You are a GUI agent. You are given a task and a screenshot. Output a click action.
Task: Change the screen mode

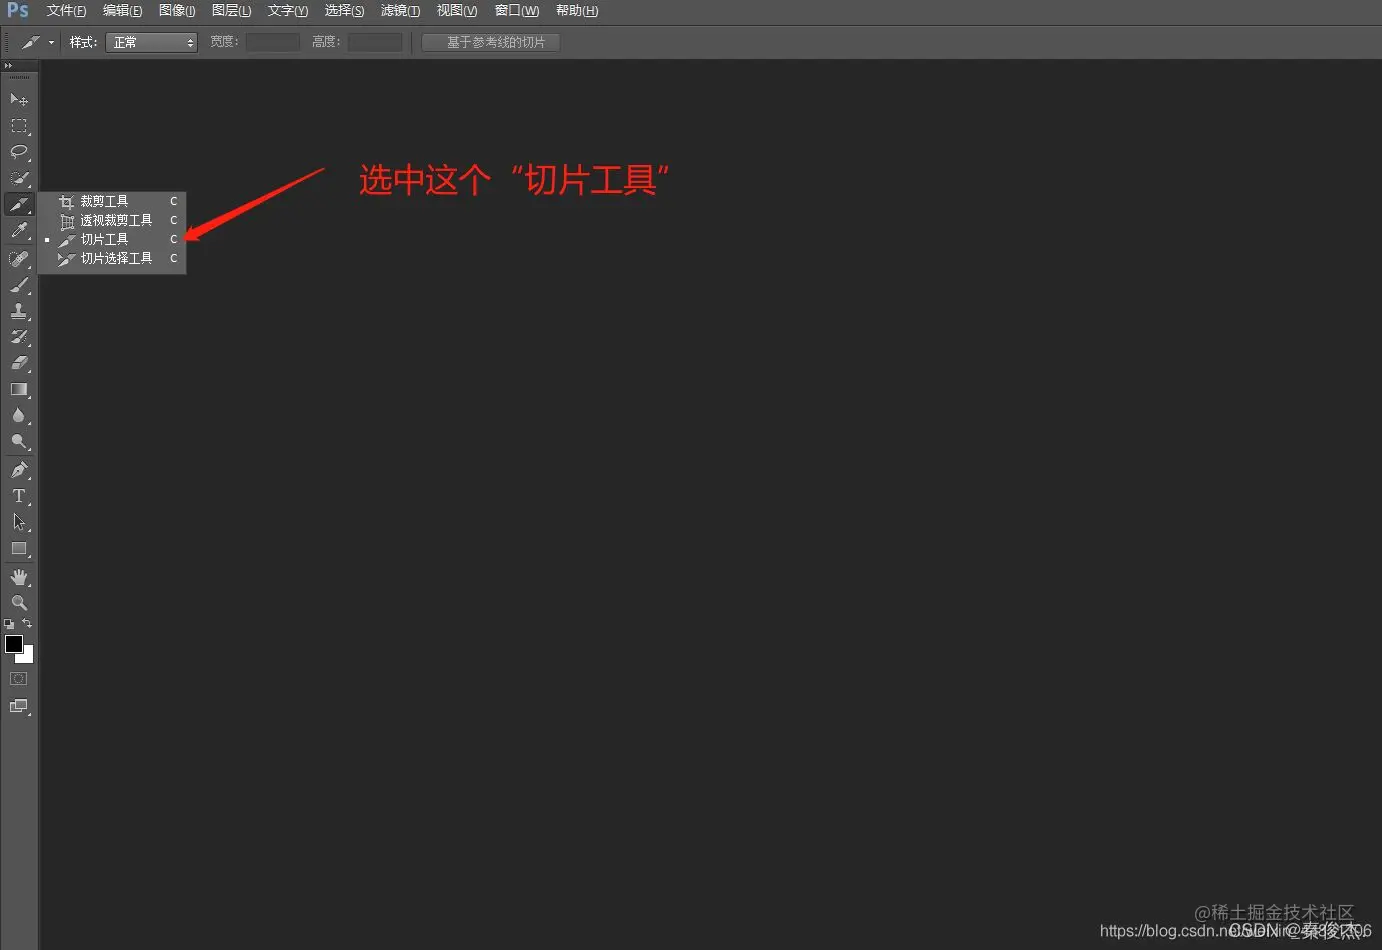19,706
